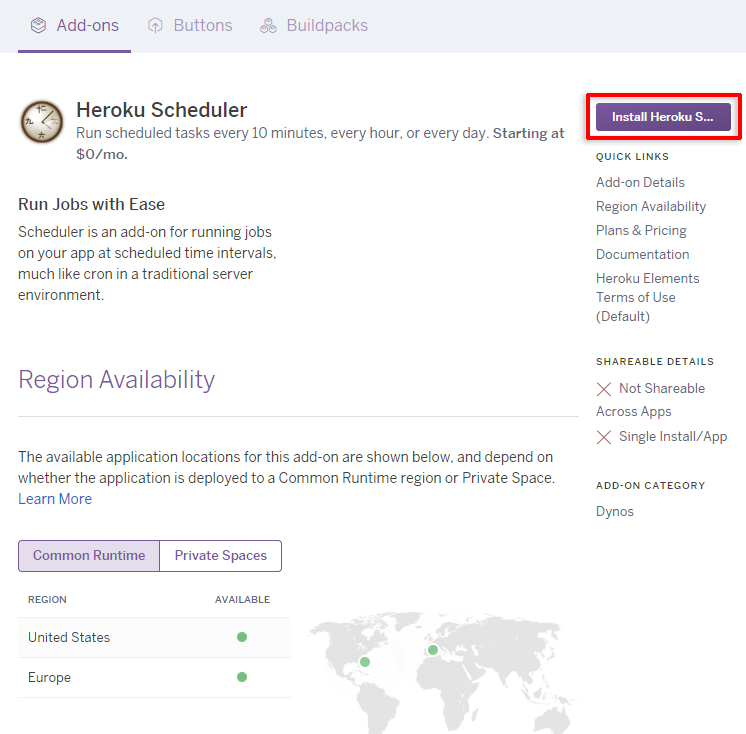
Task: Switch to the Buttons tab
Action: (190, 25)
